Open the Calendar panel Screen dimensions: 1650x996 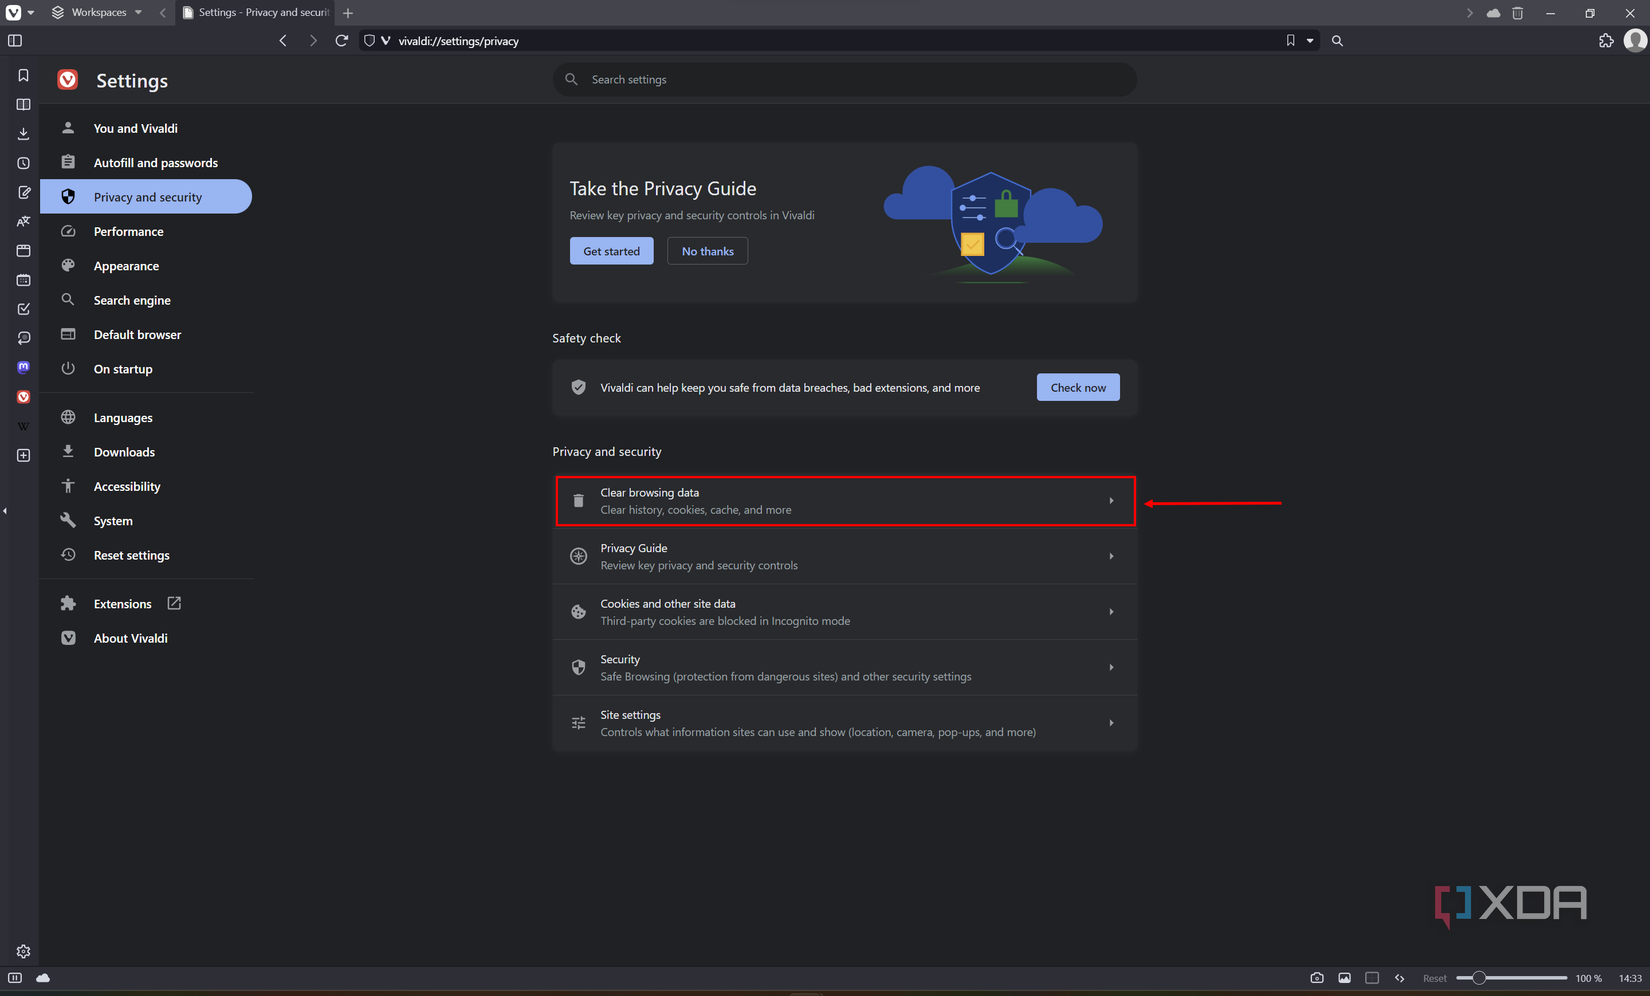pos(23,280)
